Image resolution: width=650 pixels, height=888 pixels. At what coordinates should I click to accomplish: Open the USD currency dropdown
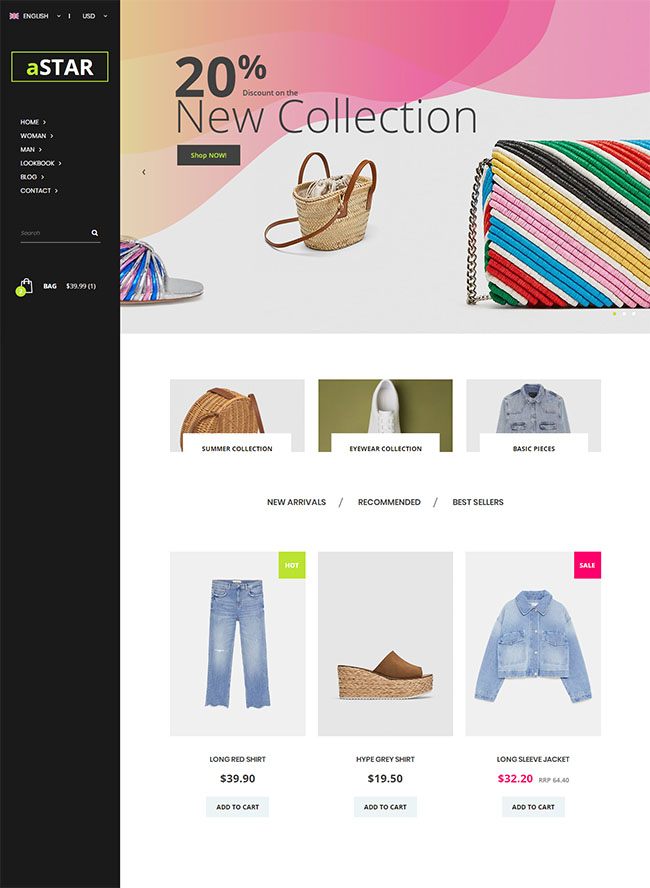pyautogui.click(x=94, y=16)
